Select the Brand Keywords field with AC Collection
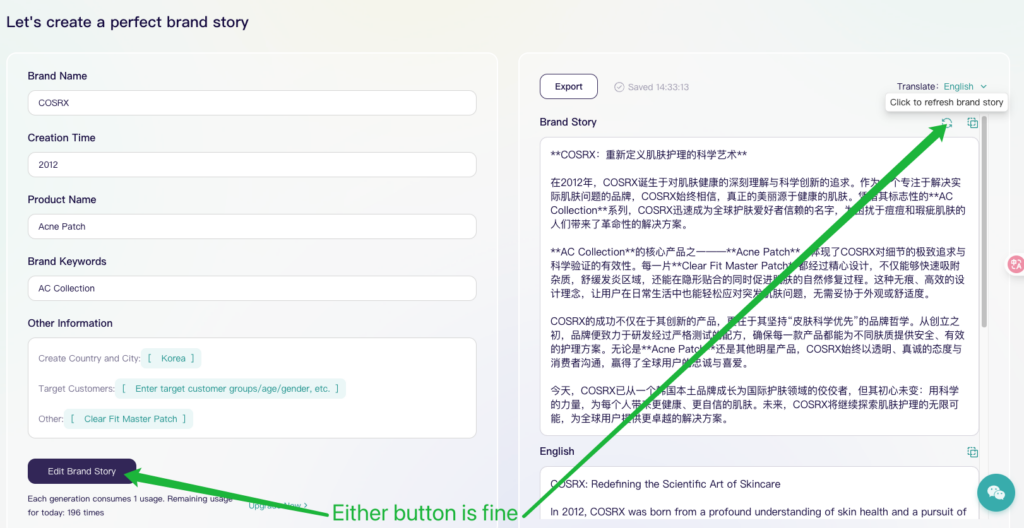 [x=252, y=288]
